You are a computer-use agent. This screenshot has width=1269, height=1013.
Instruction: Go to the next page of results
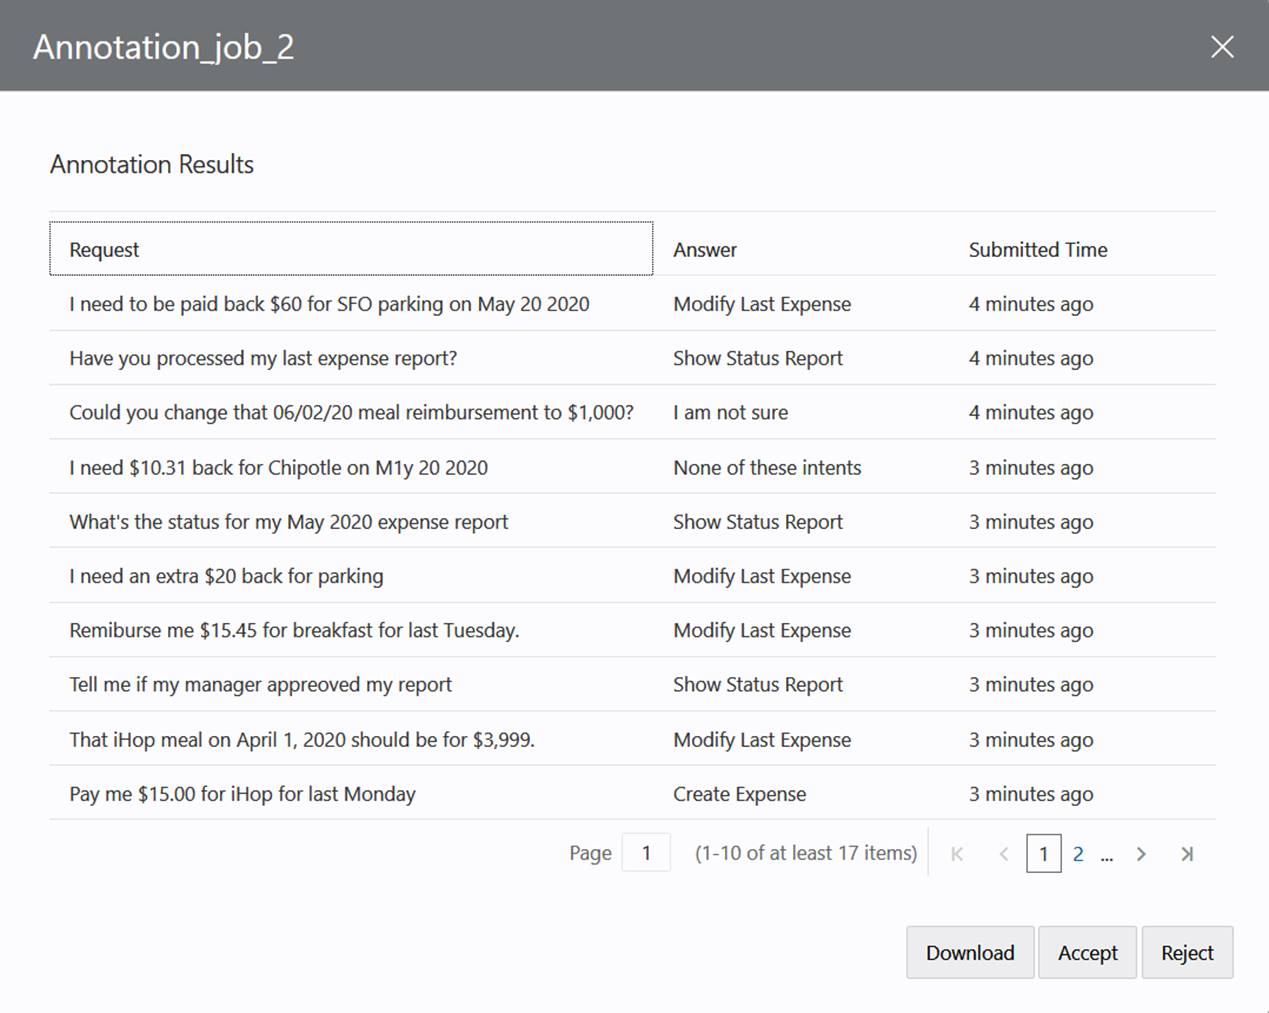click(1141, 854)
